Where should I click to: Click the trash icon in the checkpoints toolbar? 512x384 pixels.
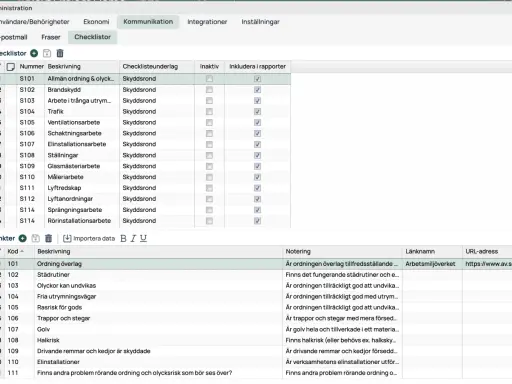tap(49, 238)
